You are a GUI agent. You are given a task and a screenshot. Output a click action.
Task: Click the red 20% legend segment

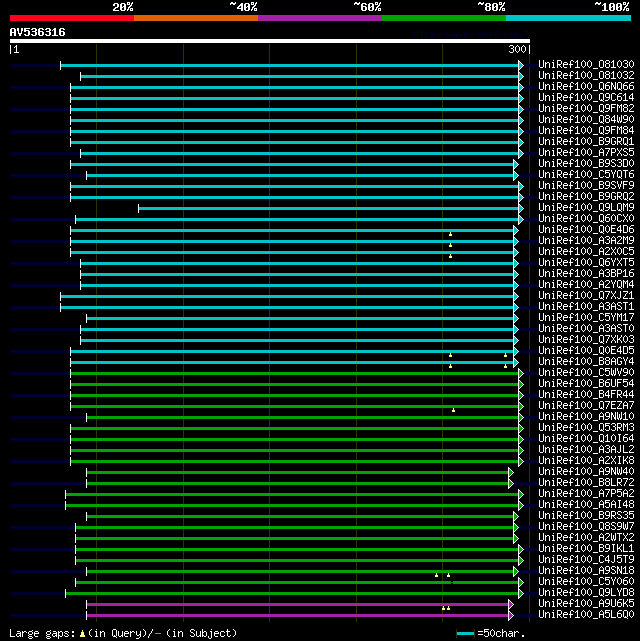coord(72,18)
